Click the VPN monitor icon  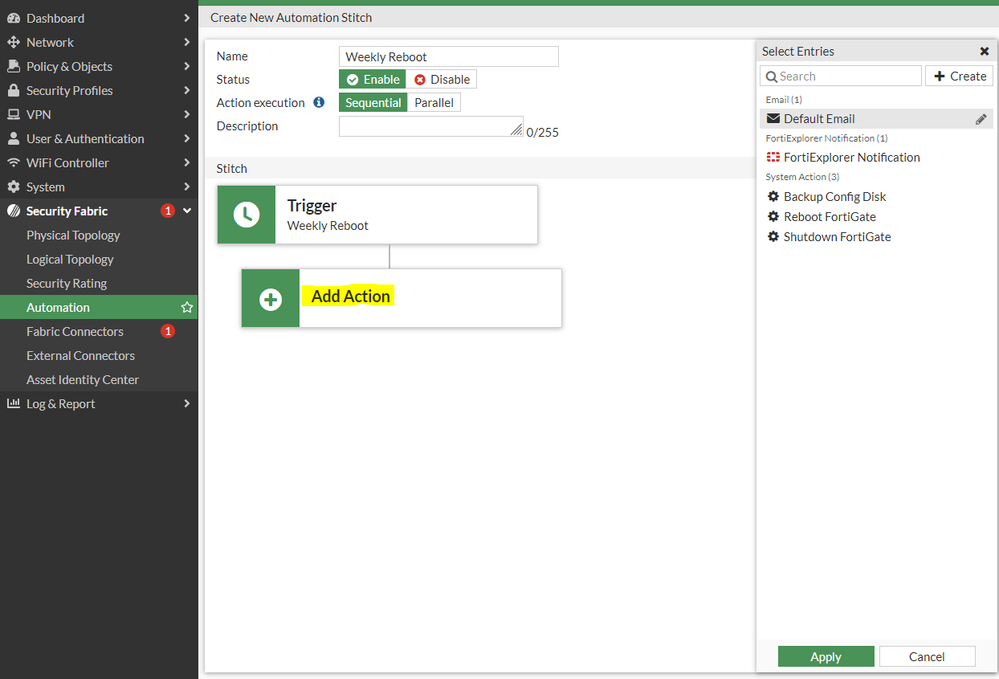(x=13, y=115)
